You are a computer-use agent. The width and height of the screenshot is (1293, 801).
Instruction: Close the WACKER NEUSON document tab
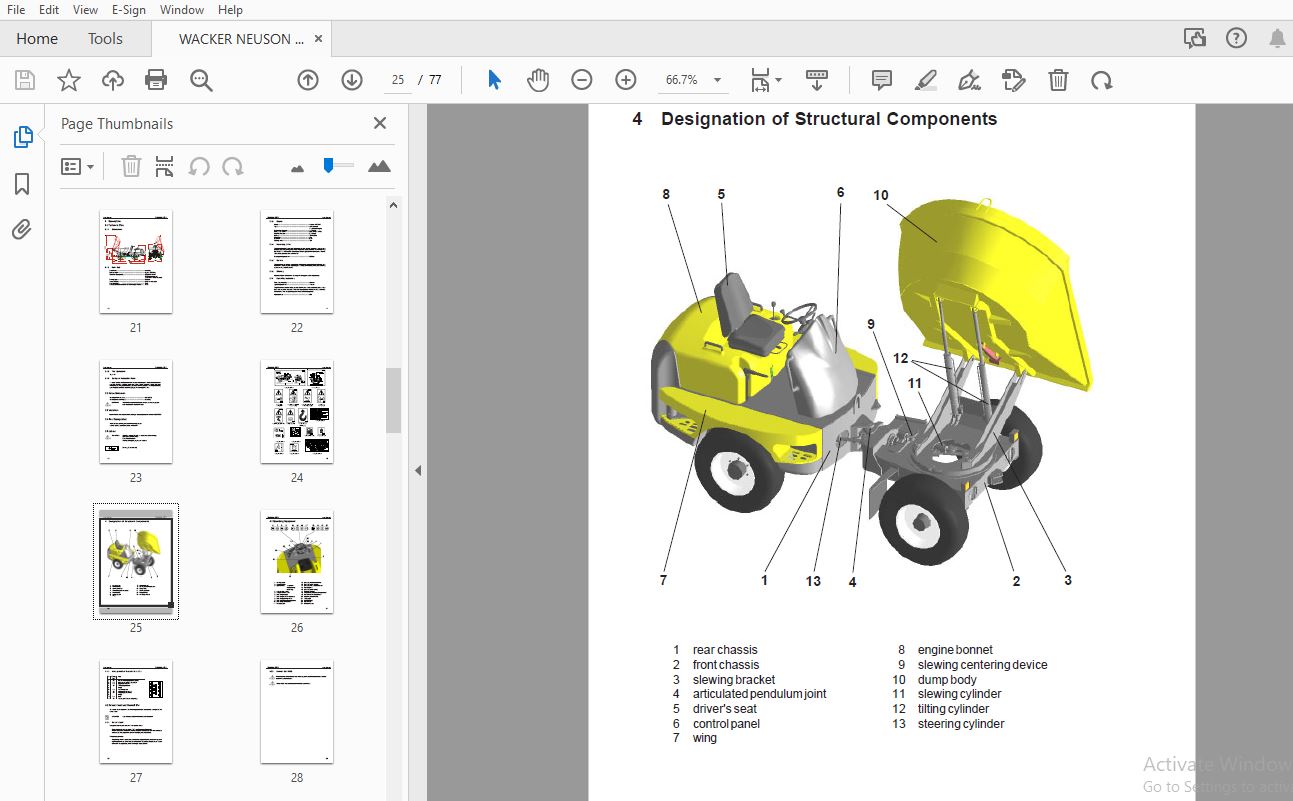coord(318,39)
